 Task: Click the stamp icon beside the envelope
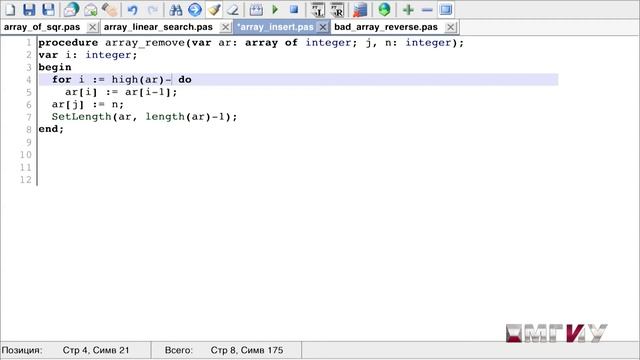tap(109, 9)
